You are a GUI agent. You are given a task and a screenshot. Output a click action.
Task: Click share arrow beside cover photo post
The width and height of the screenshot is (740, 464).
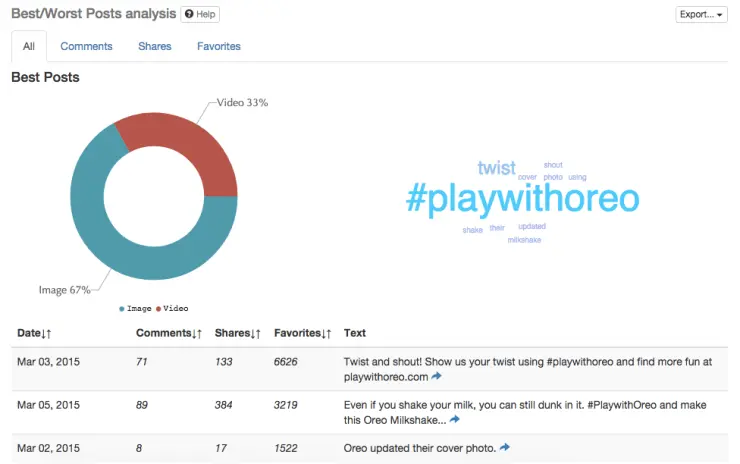tap(504, 447)
